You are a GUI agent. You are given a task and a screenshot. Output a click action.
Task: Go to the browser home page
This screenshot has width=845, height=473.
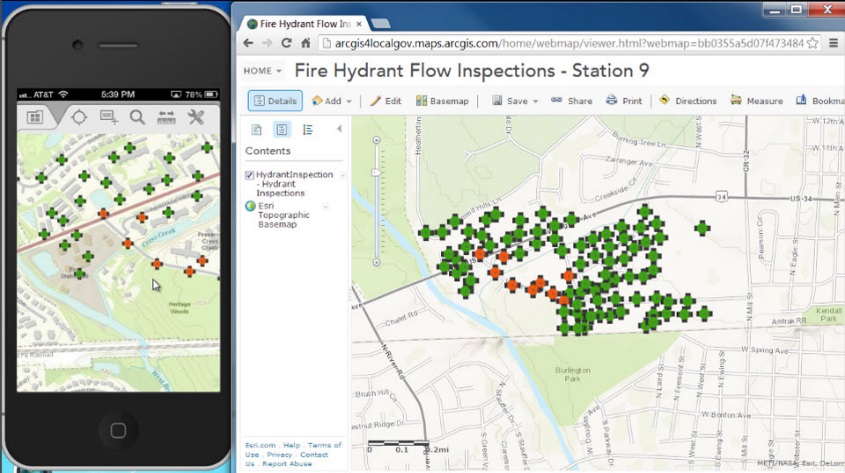pyautogui.click(x=306, y=43)
